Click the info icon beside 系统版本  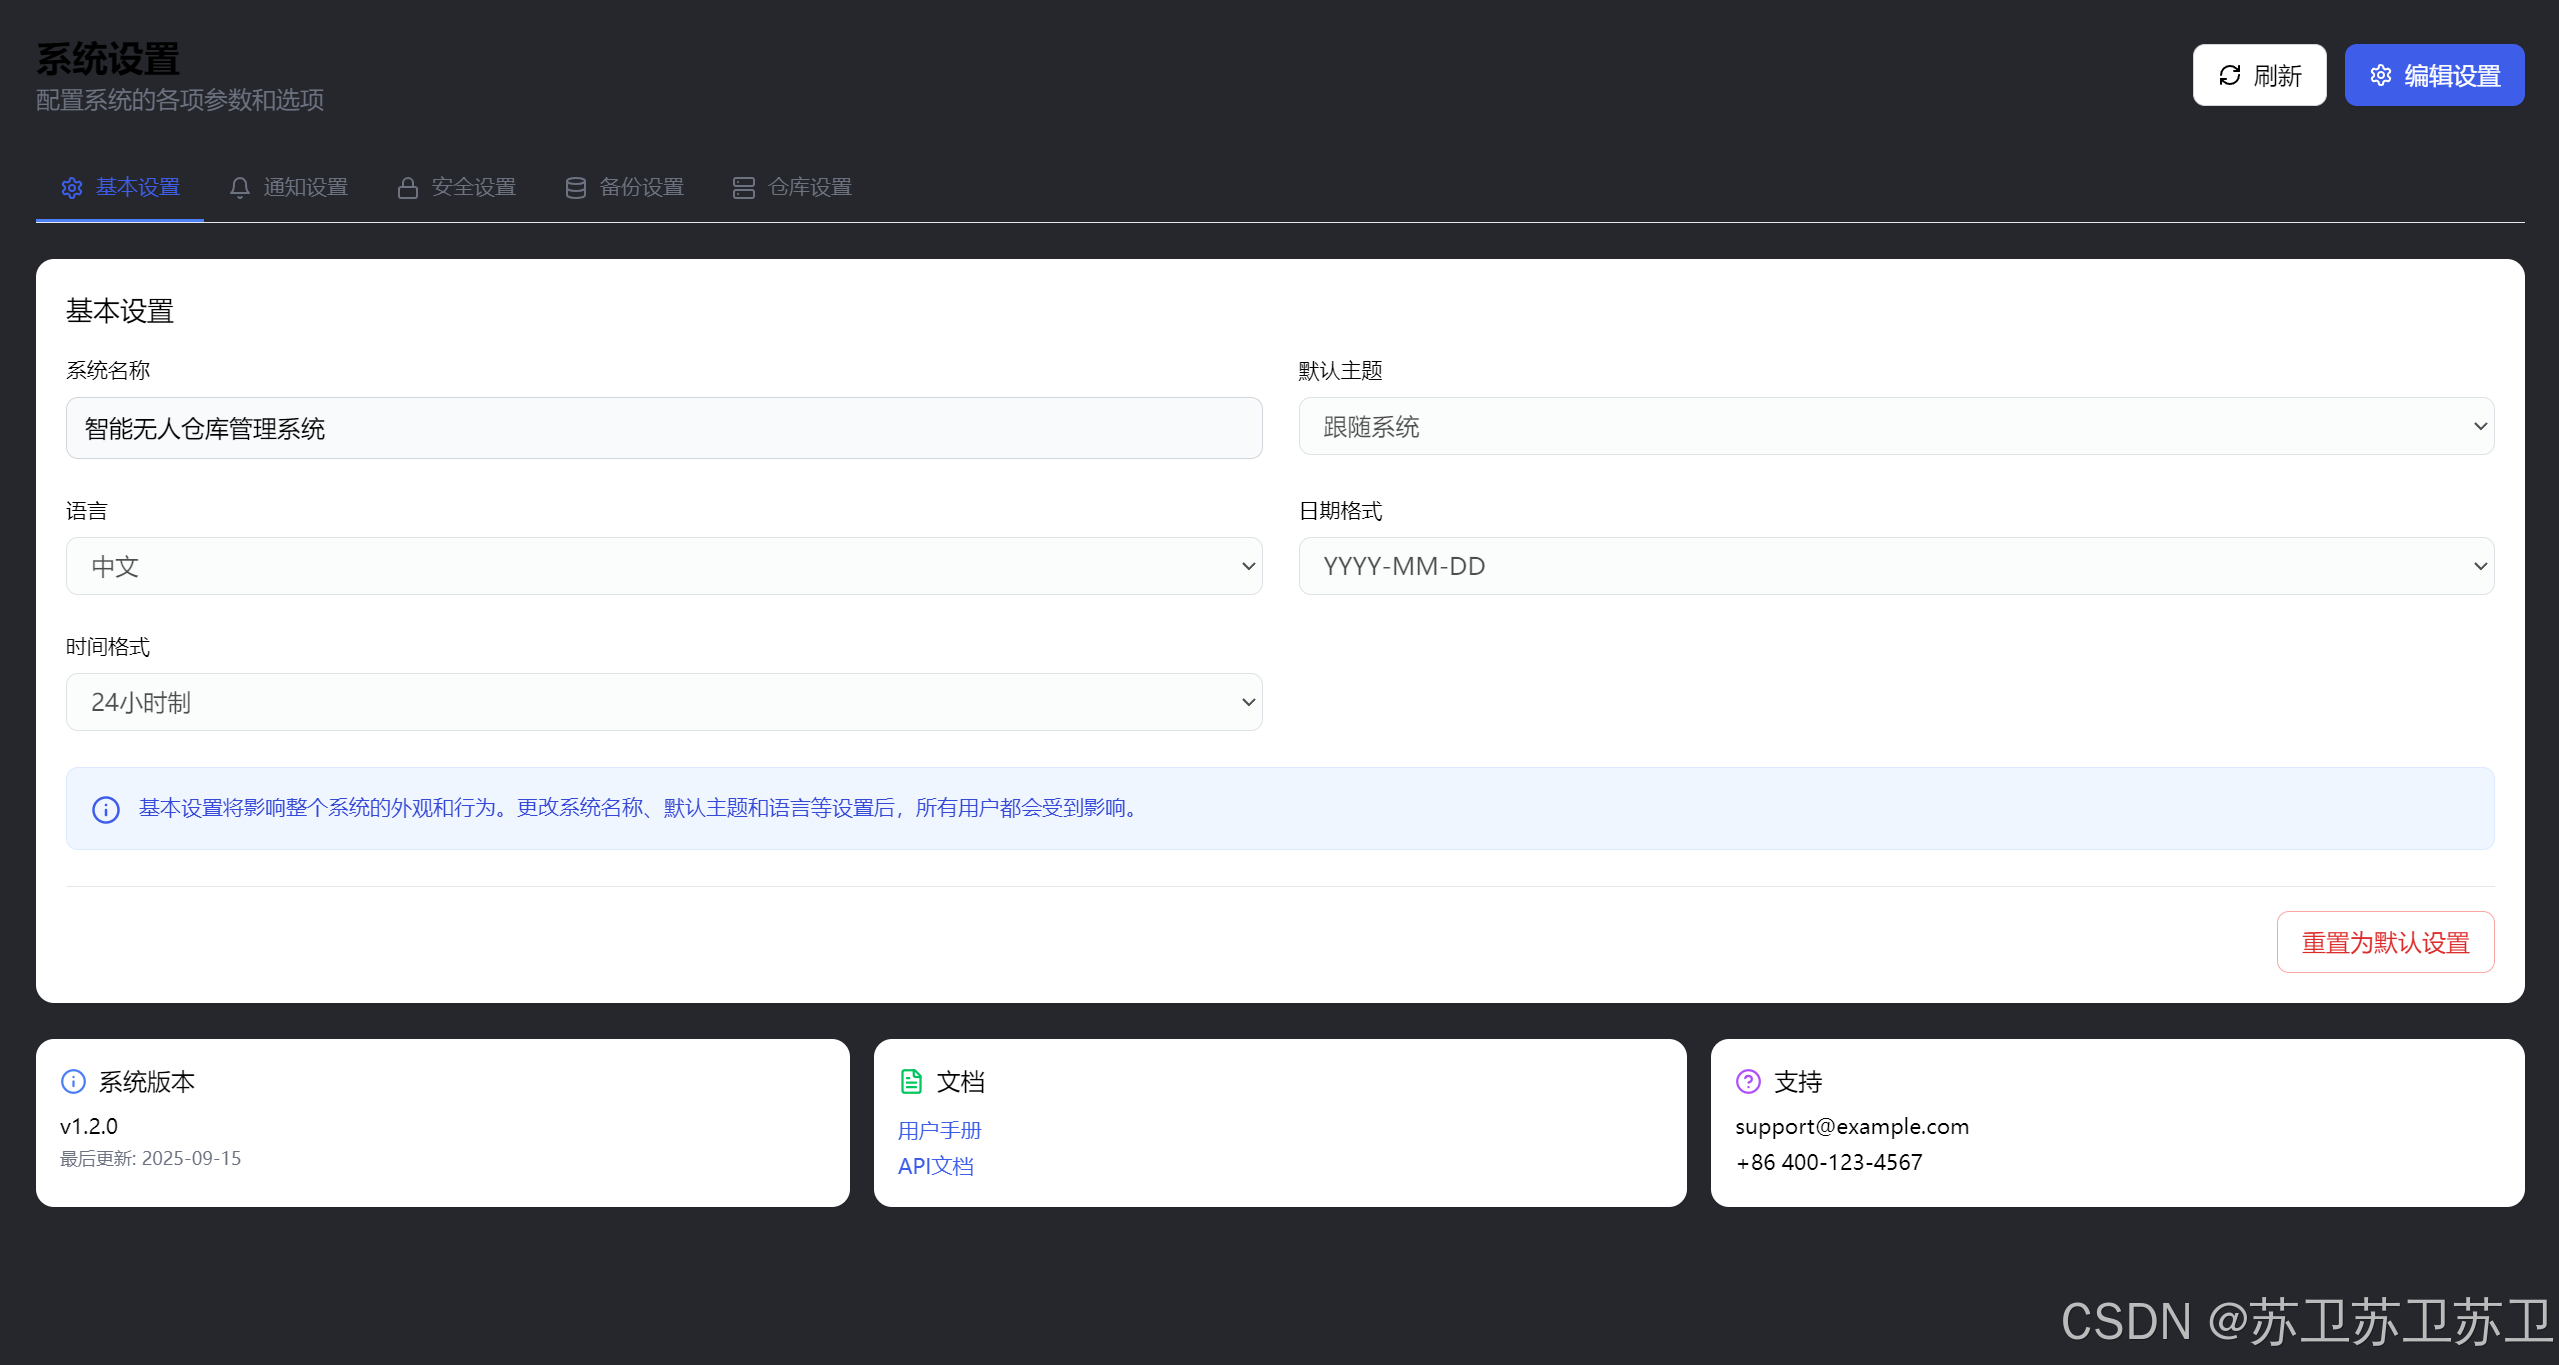coord(73,1081)
